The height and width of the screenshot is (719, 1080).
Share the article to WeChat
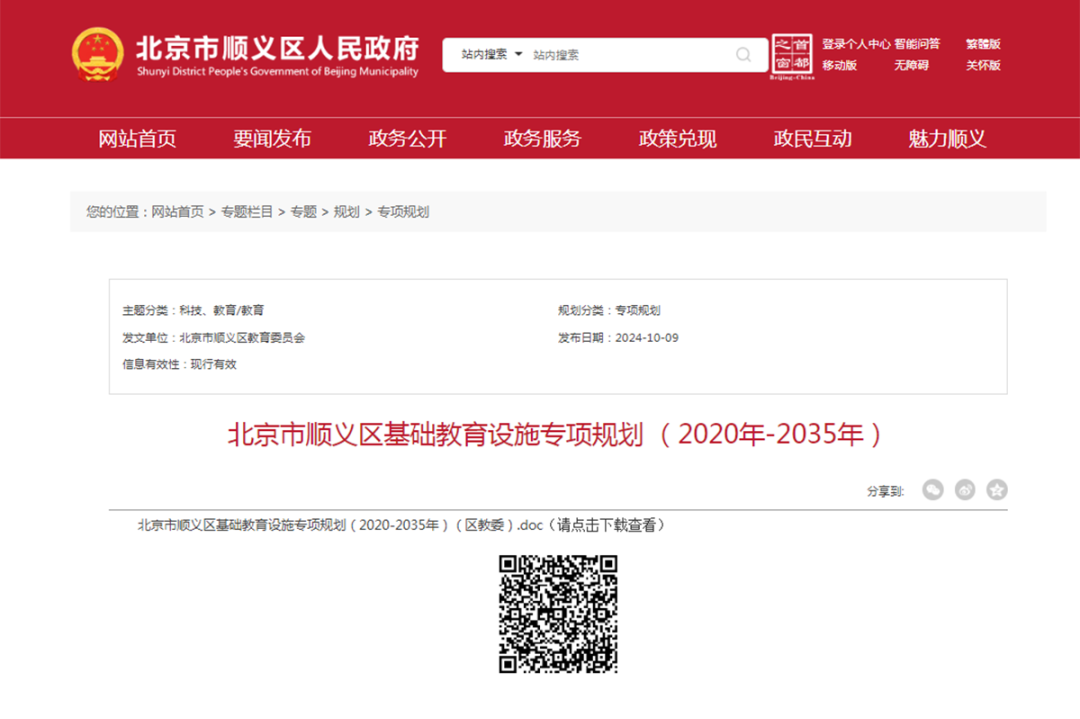[x=933, y=490]
